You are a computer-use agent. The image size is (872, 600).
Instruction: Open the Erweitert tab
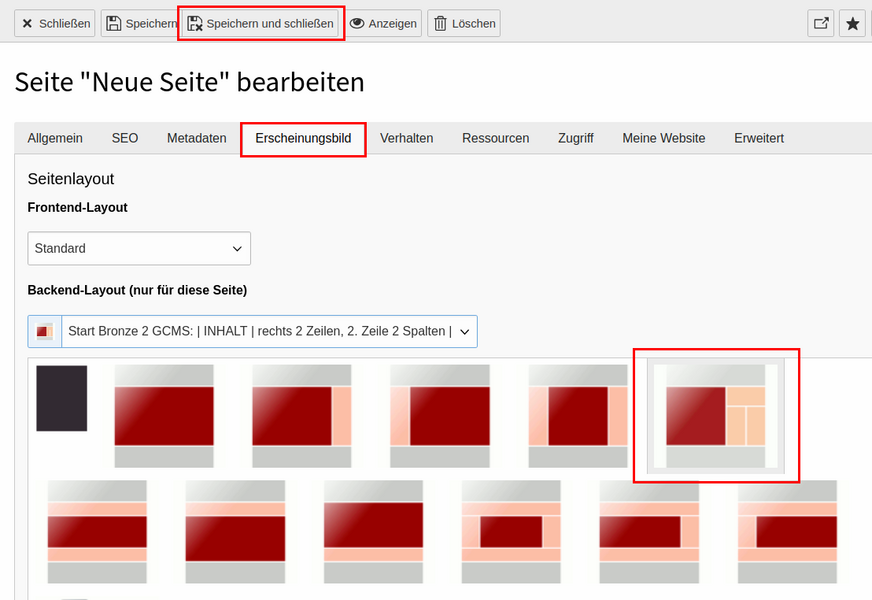click(759, 138)
